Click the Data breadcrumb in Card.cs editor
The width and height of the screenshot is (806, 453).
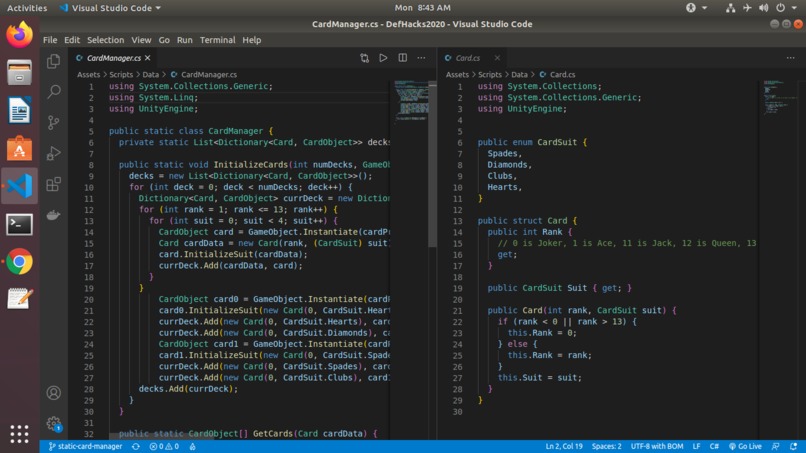(x=519, y=74)
